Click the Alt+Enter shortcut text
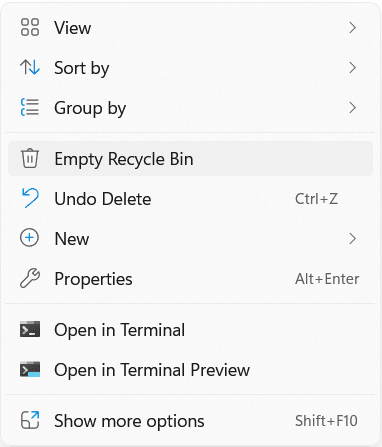Image resolution: width=382 pixels, height=447 pixels. tap(327, 279)
